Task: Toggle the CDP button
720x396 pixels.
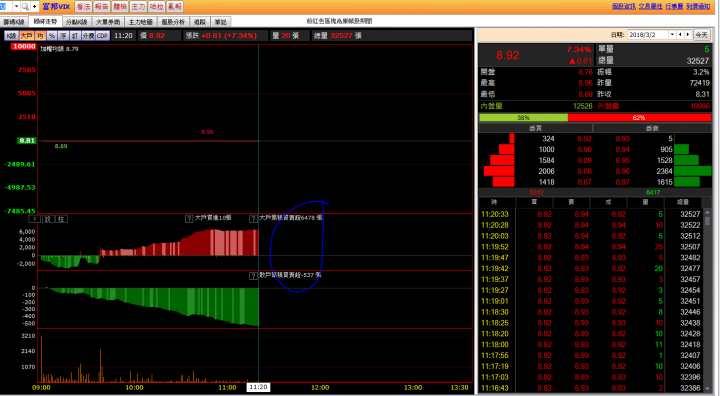Action: point(102,36)
